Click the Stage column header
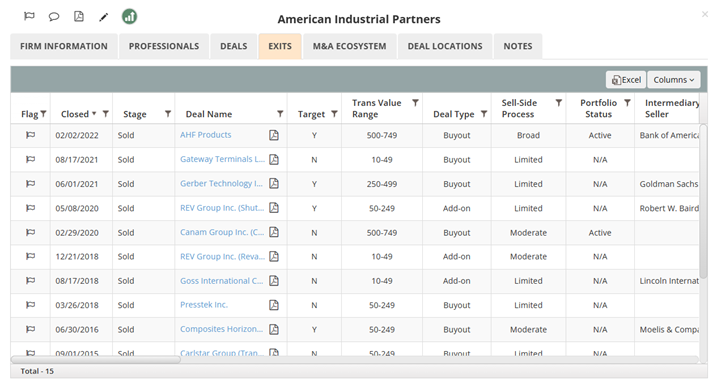The image size is (717, 380). click(x=134, y=114)
